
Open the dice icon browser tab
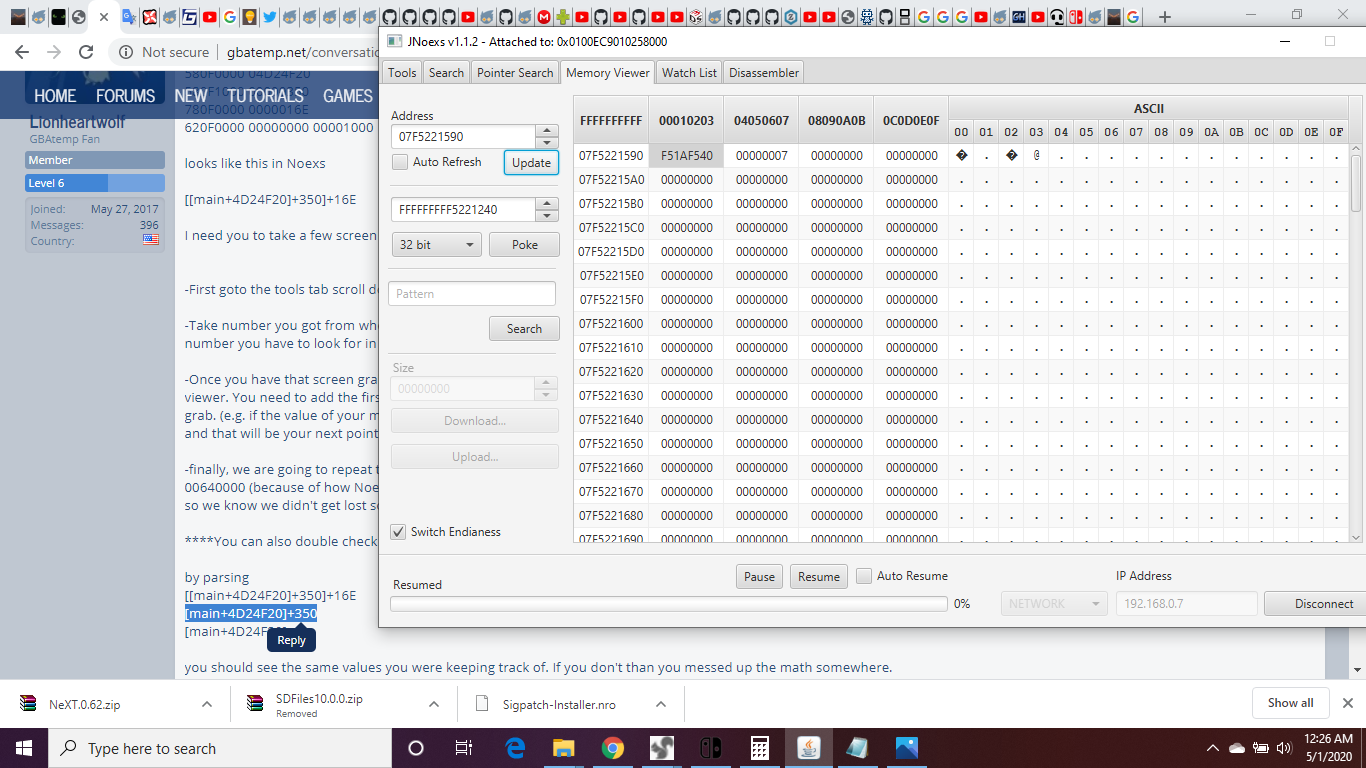697,17
